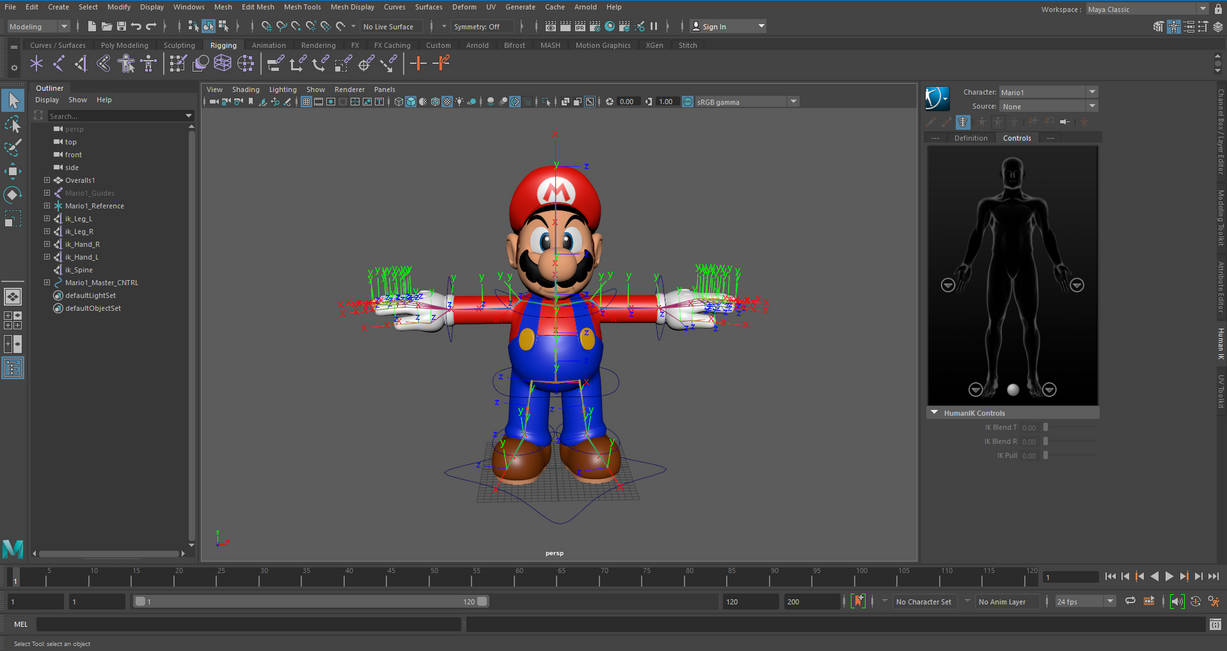Image resolution: width=1227 pixels, height=651 pixels.
Task: Adjust the IK Blend T slider
Action: 1046,427
